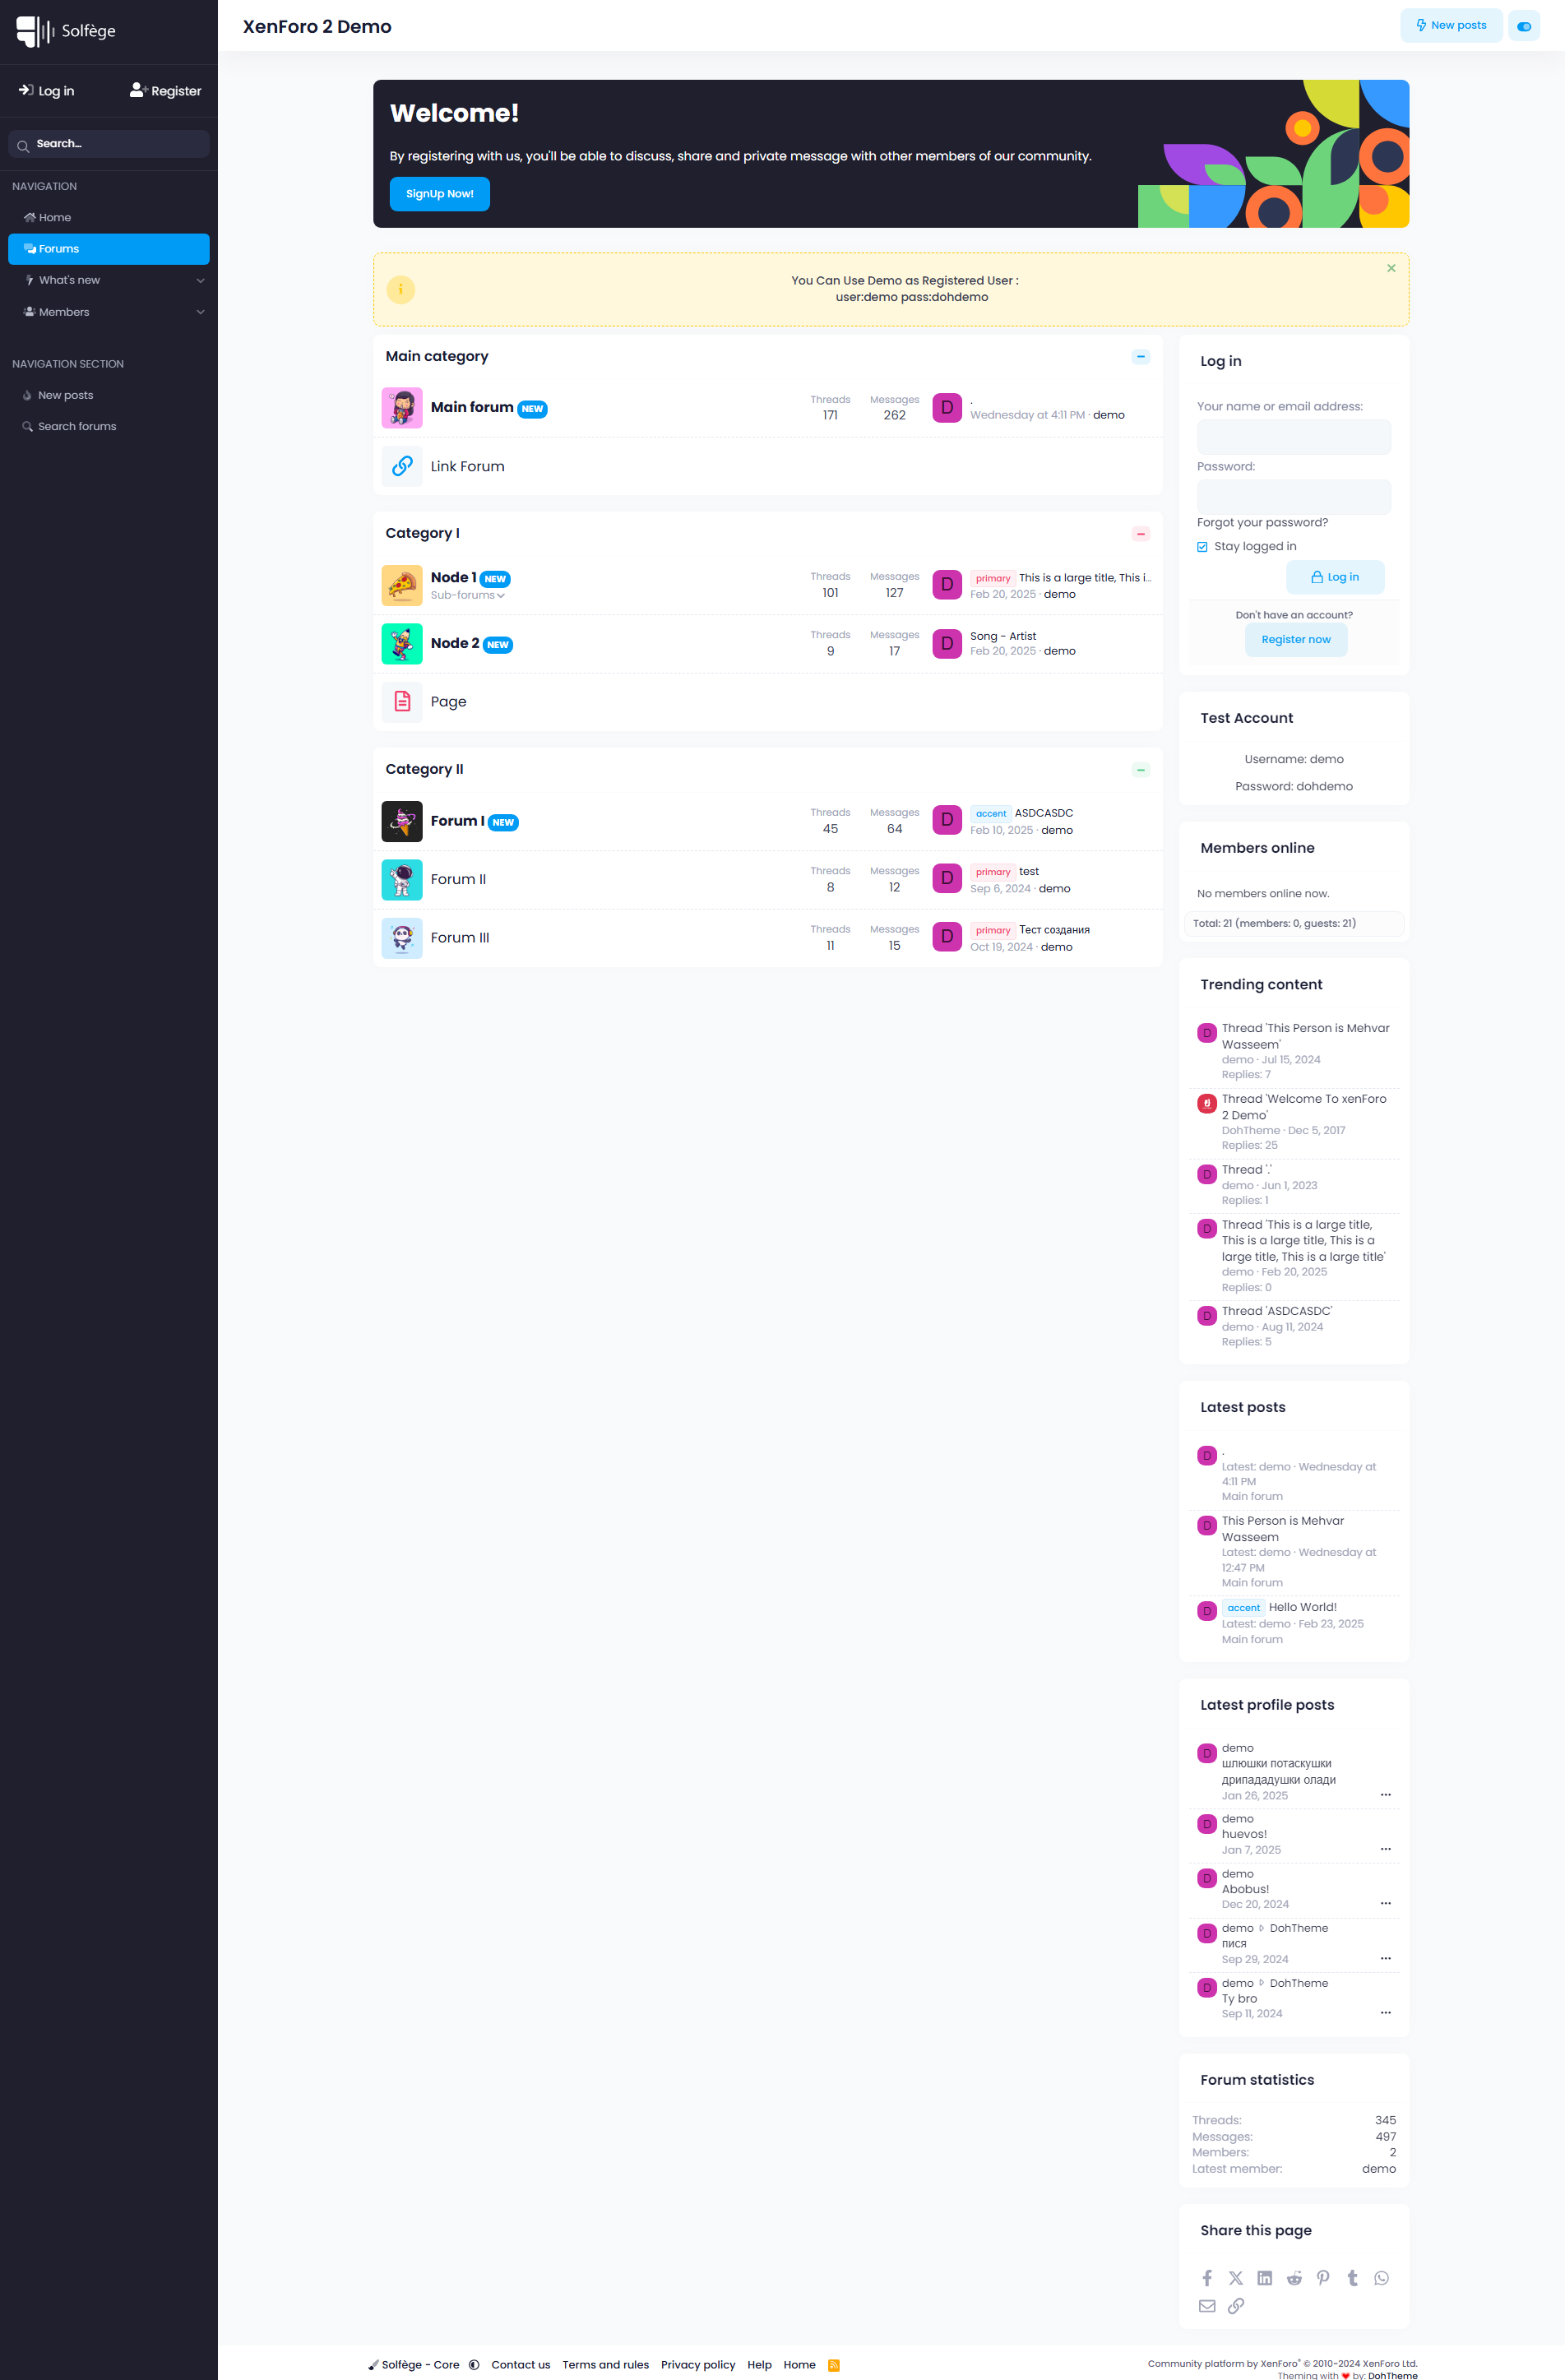
Task: Click the WhatsApp share icon
Action: click(x=1381, y=2278)
